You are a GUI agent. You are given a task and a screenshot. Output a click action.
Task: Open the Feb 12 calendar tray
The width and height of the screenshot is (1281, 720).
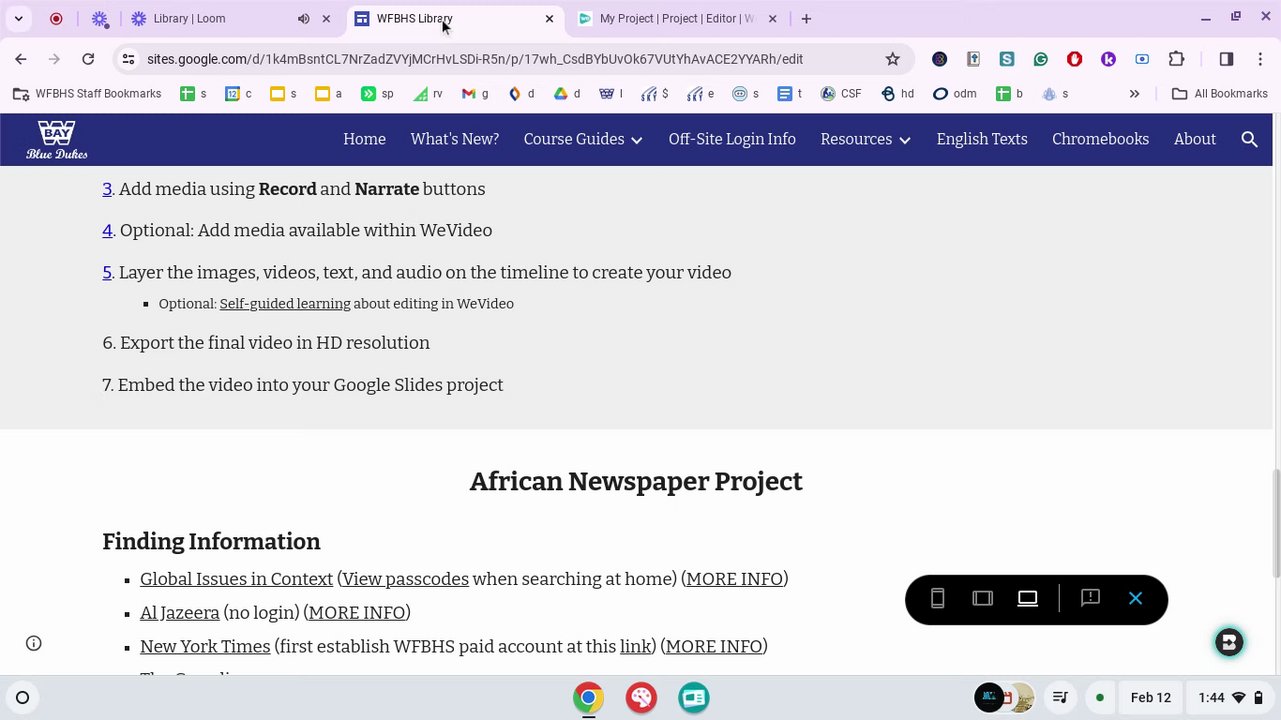tap(1150, 698)
